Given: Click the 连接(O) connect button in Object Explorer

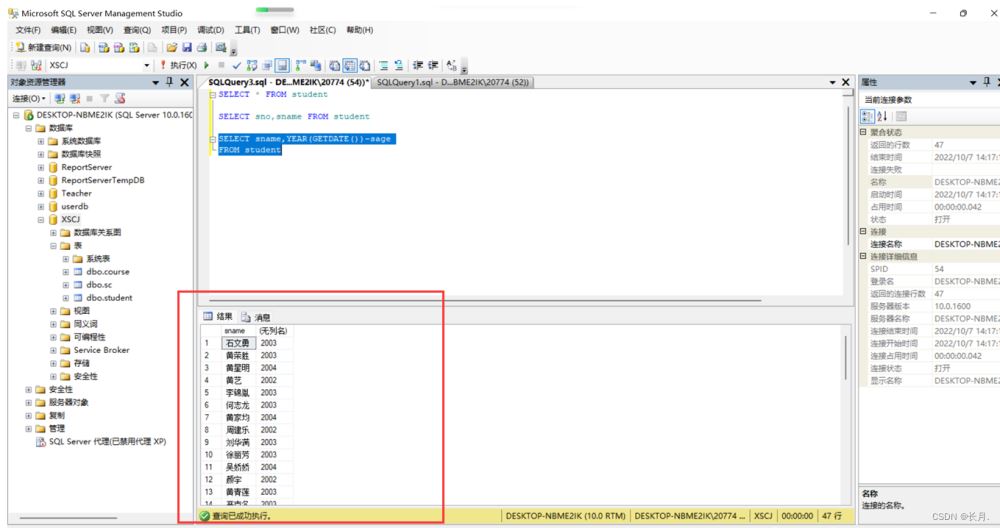Looking at the screenshot, I should (28, 99).
